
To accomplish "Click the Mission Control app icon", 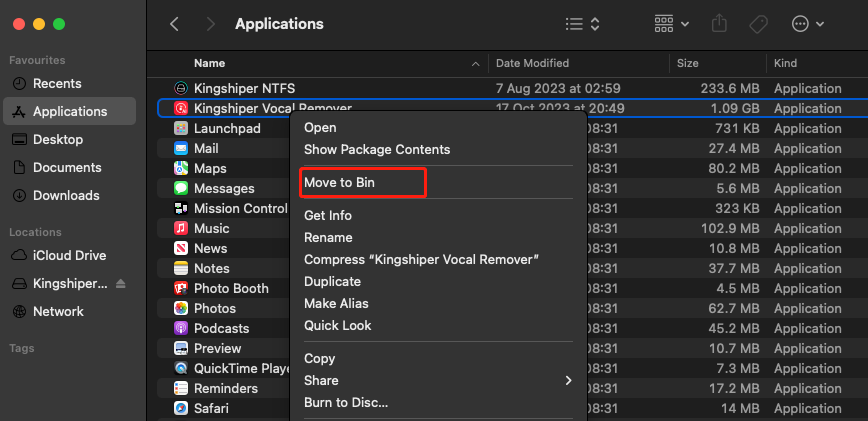I will [x=180, y=209].
